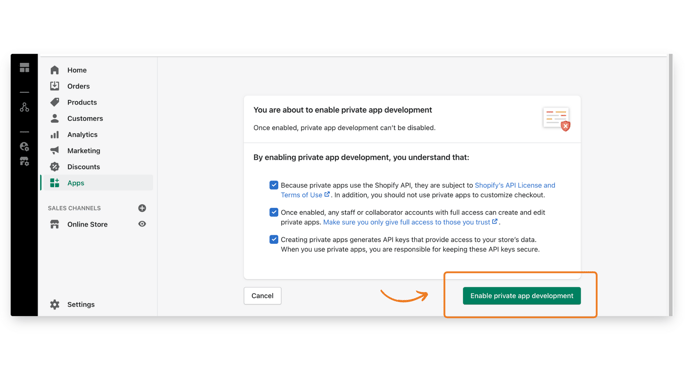Click the Analytics bar chart icon

pyautogui.click(x=54, y=135)
